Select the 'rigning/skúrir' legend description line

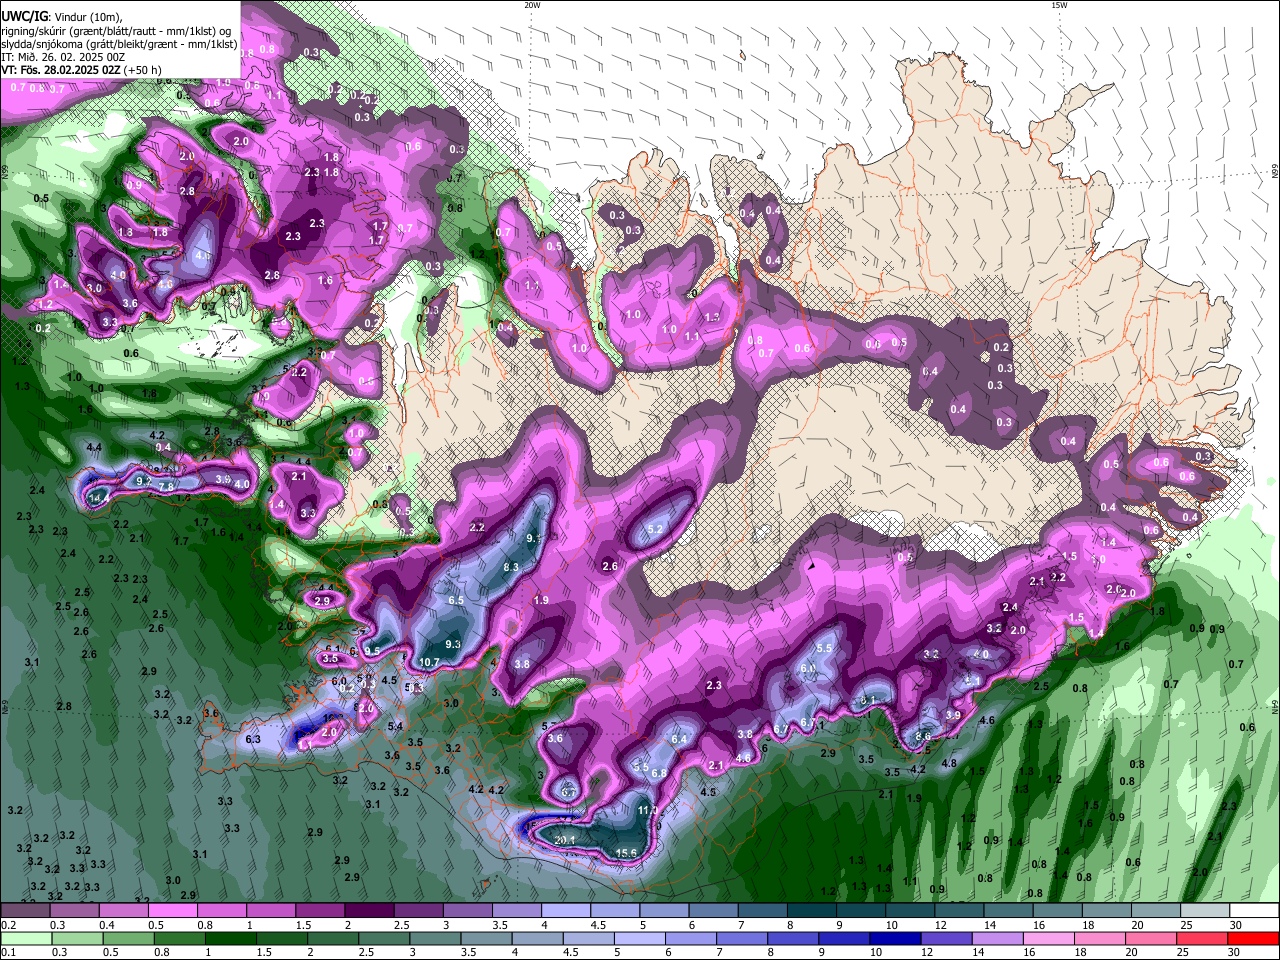coord(116,31)
